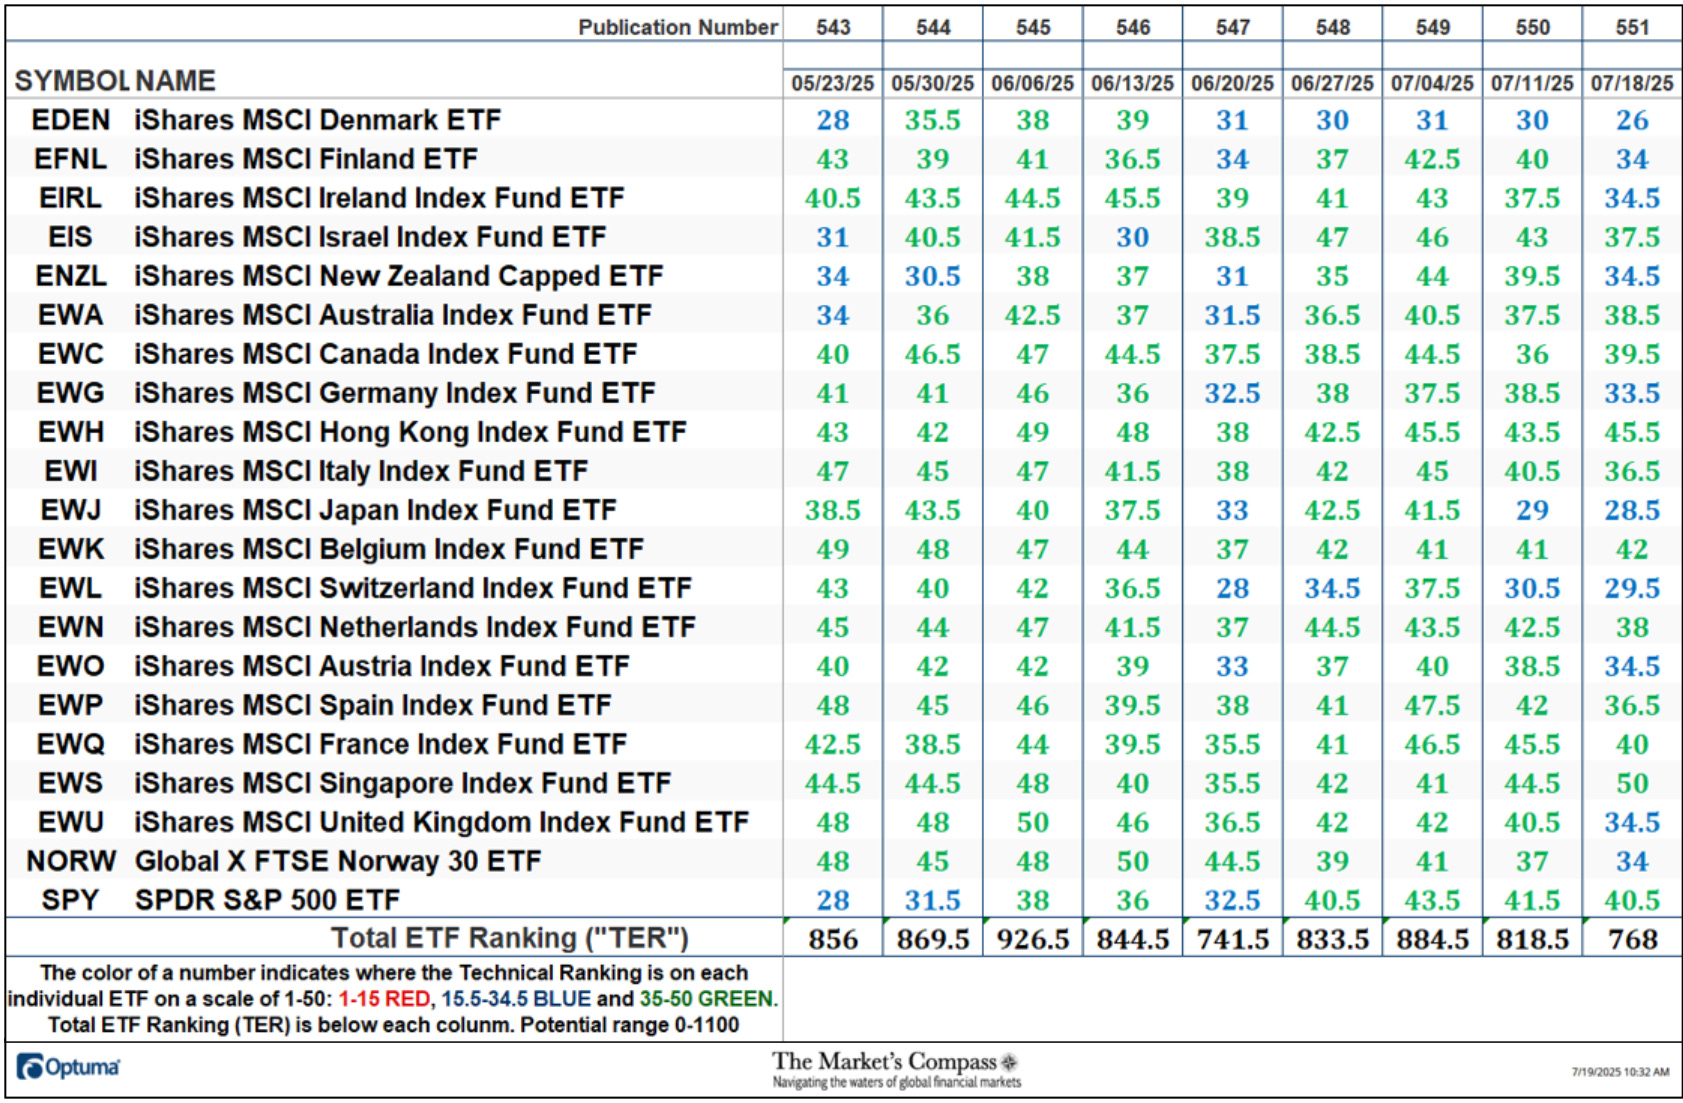The height and width of the screenshot is (1103, 1683).
Task: Click iShares MSCI Finland ETF name
Action: pos(306,159)
